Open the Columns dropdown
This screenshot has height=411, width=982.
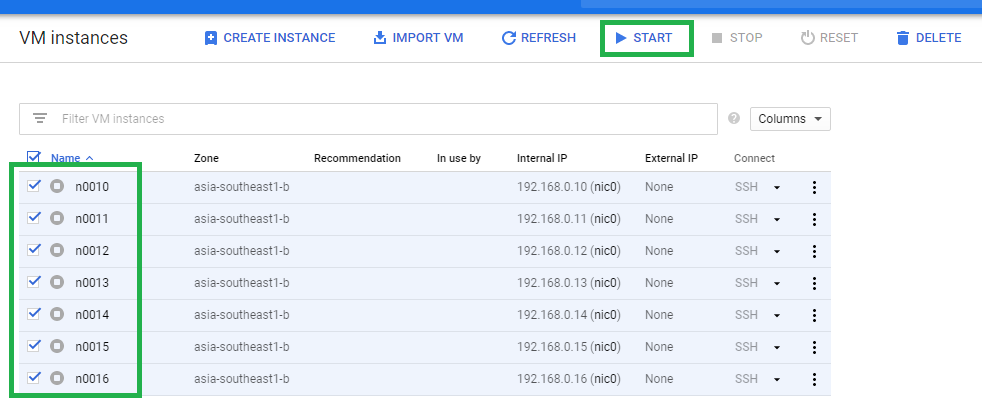(790, 119)
